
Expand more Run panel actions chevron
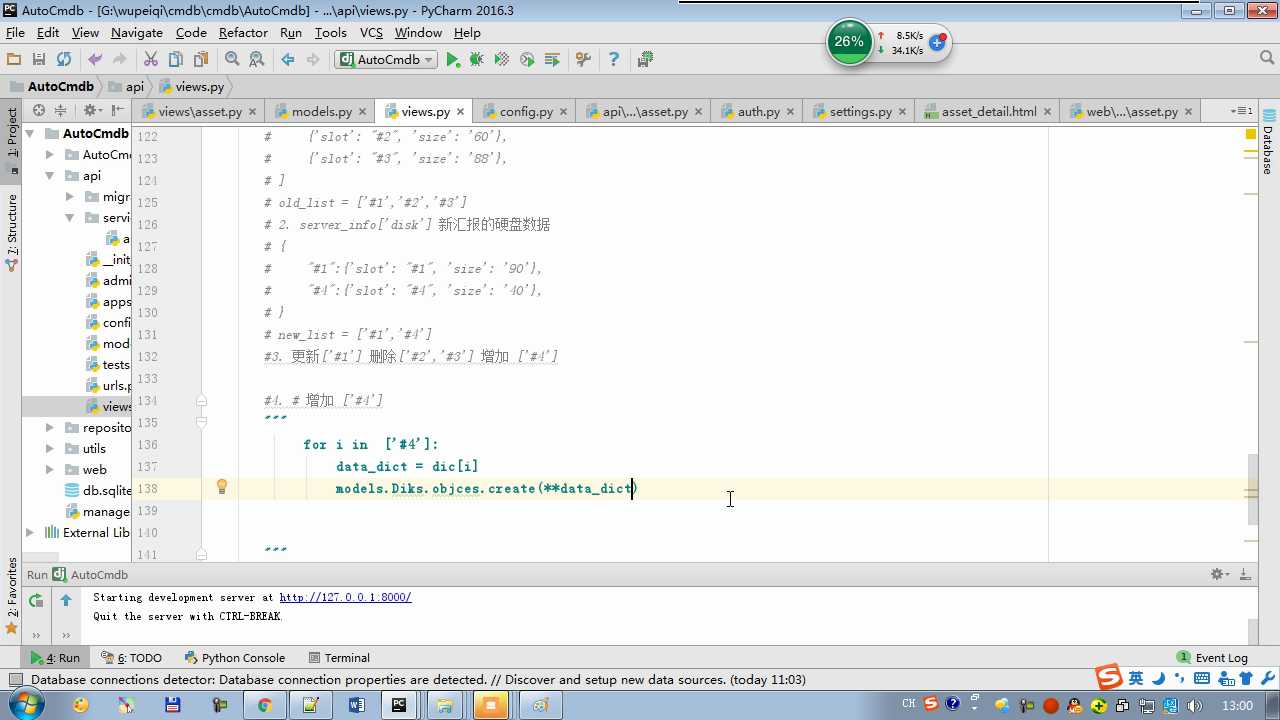click(x=36, y=634)
